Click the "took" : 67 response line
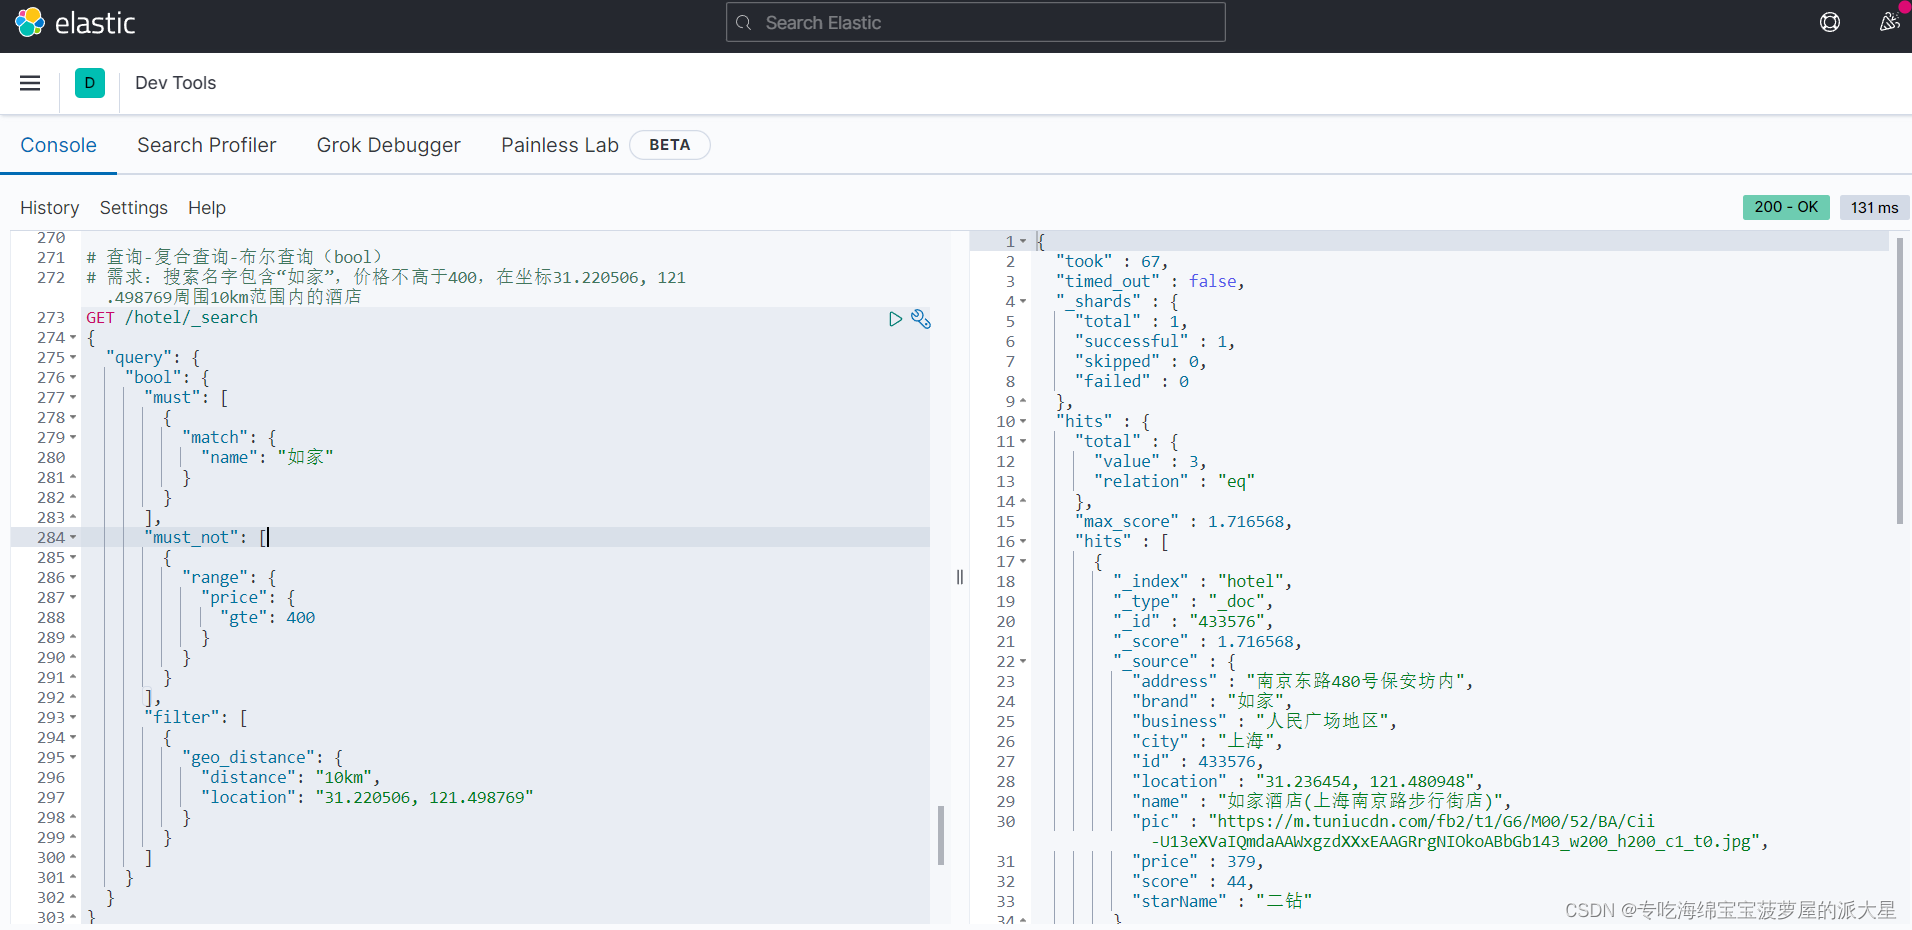The height and width of the screenshot is (930, 1912). pos(1112,262)
